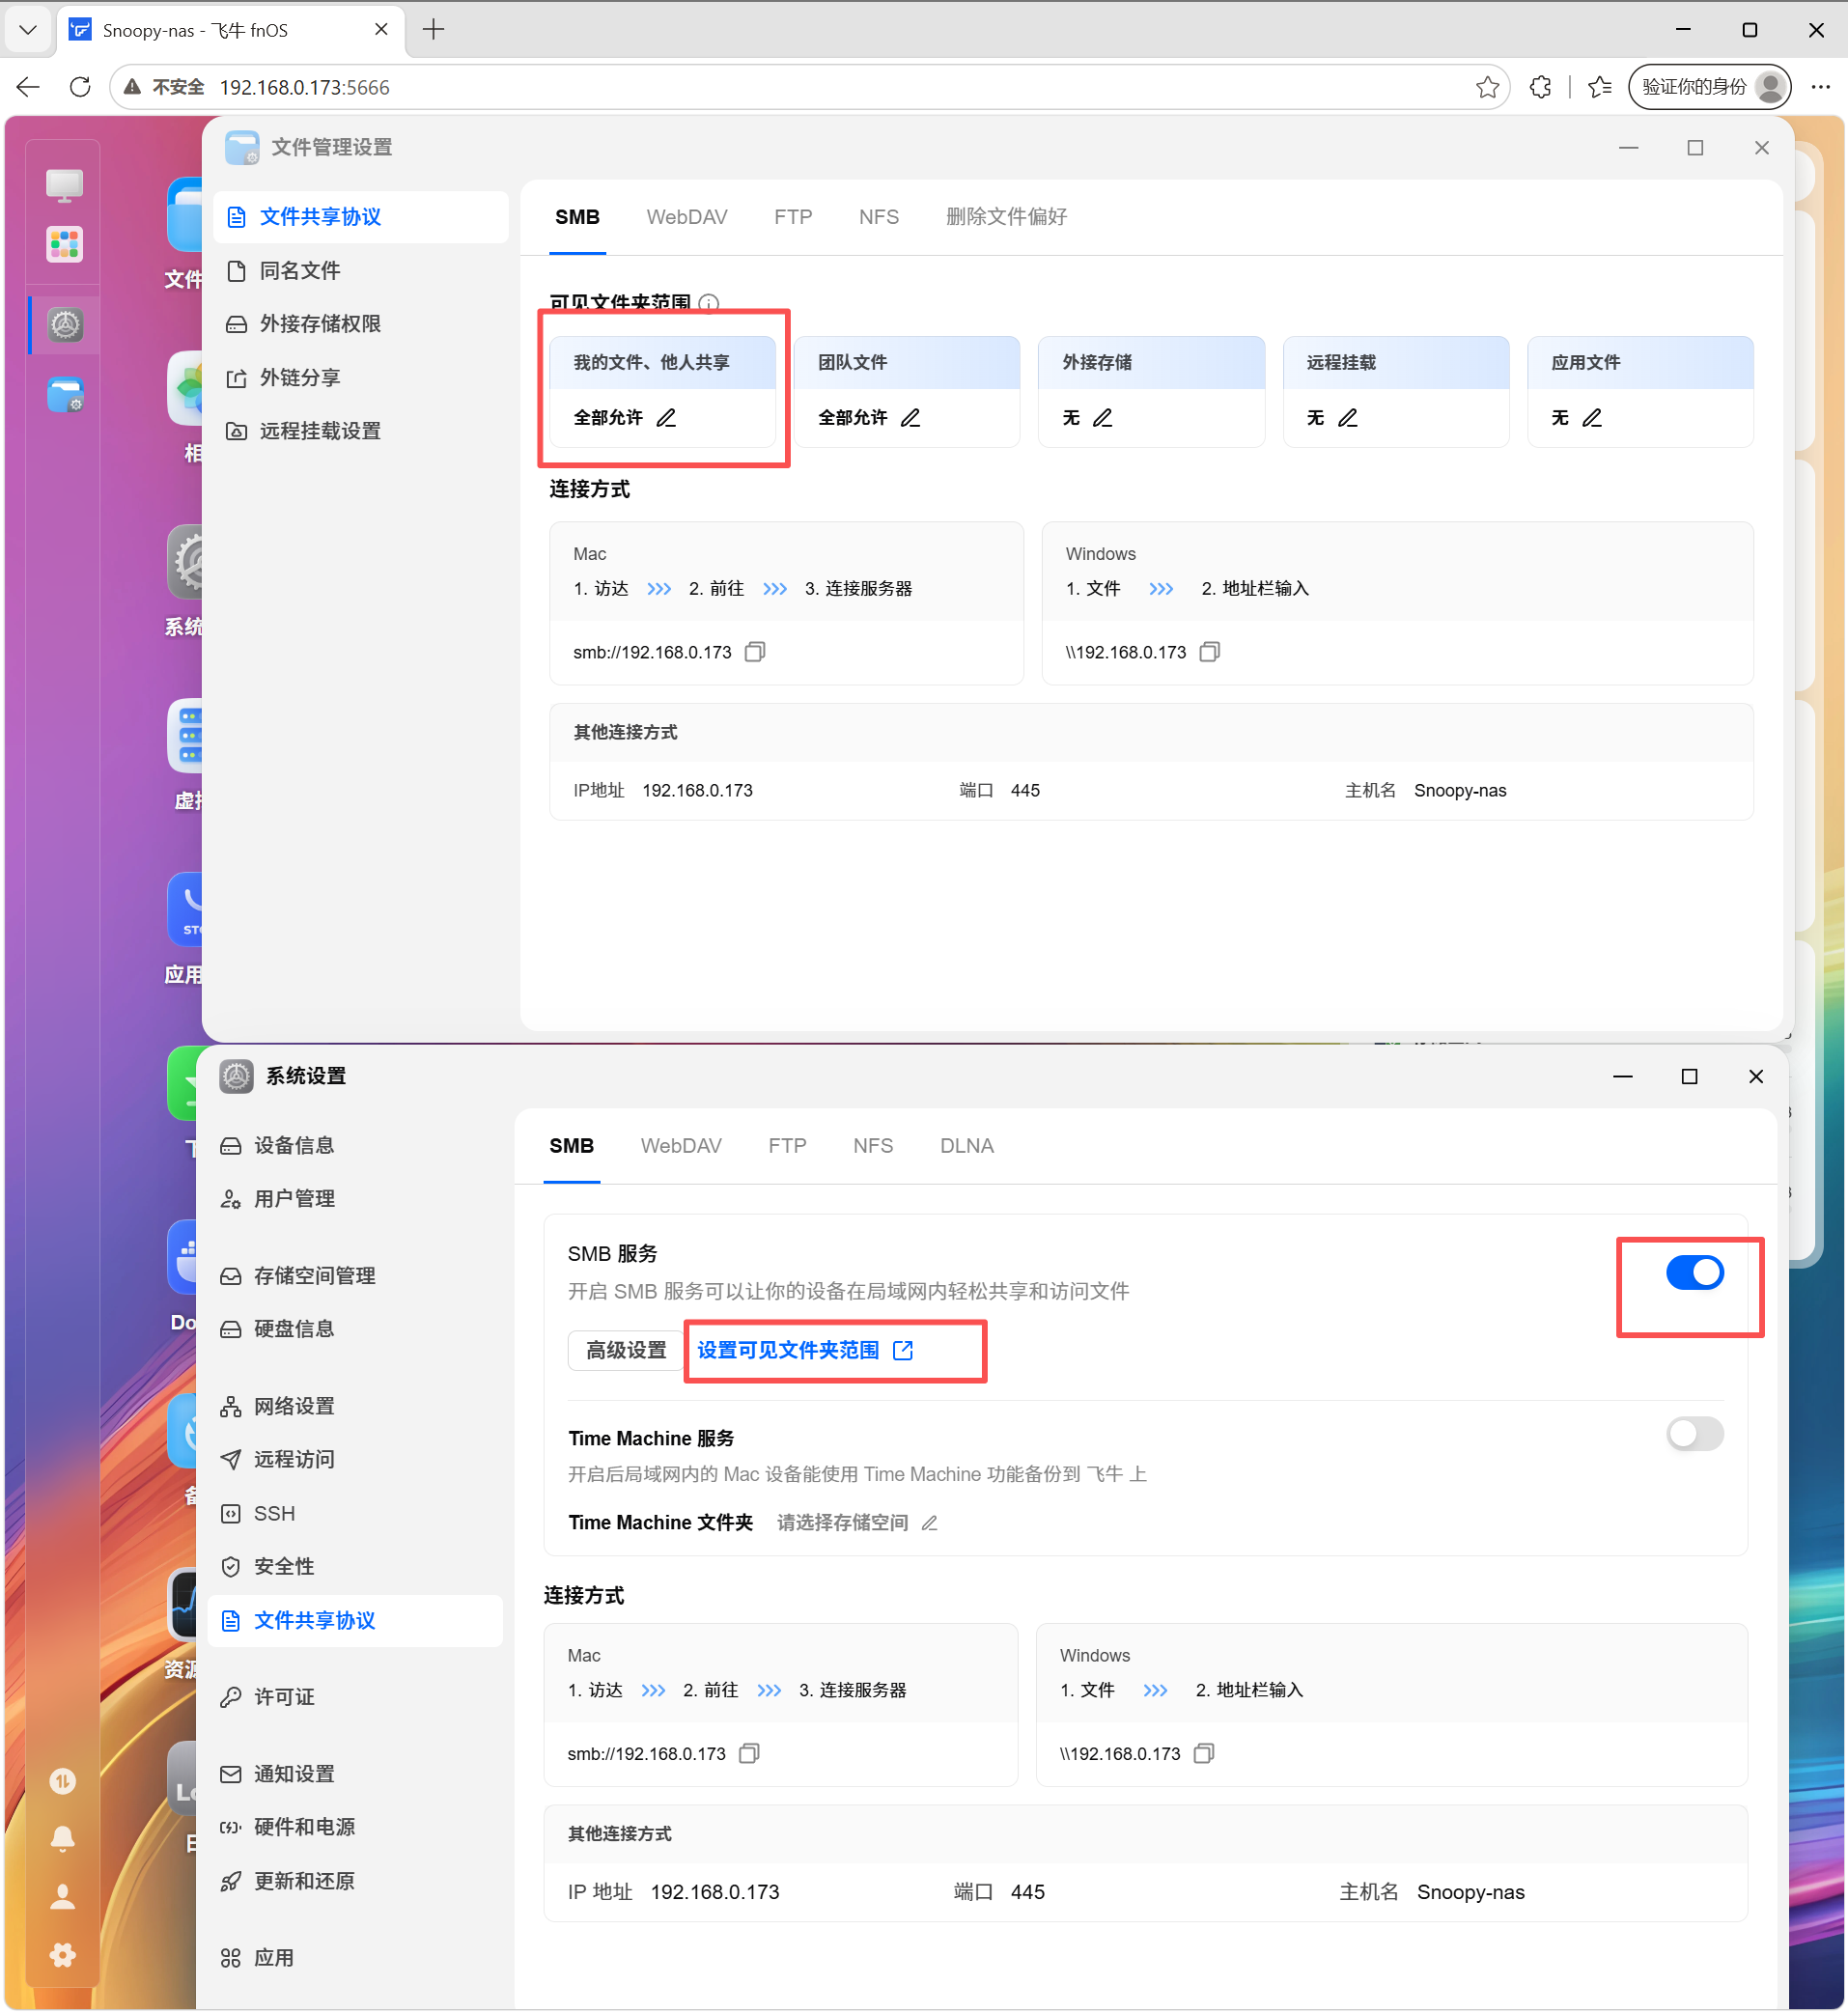Open the bottom gear settings icon in dock
The height and width of the screenshot is (2013, 1848).
[x=63, y=1955]
